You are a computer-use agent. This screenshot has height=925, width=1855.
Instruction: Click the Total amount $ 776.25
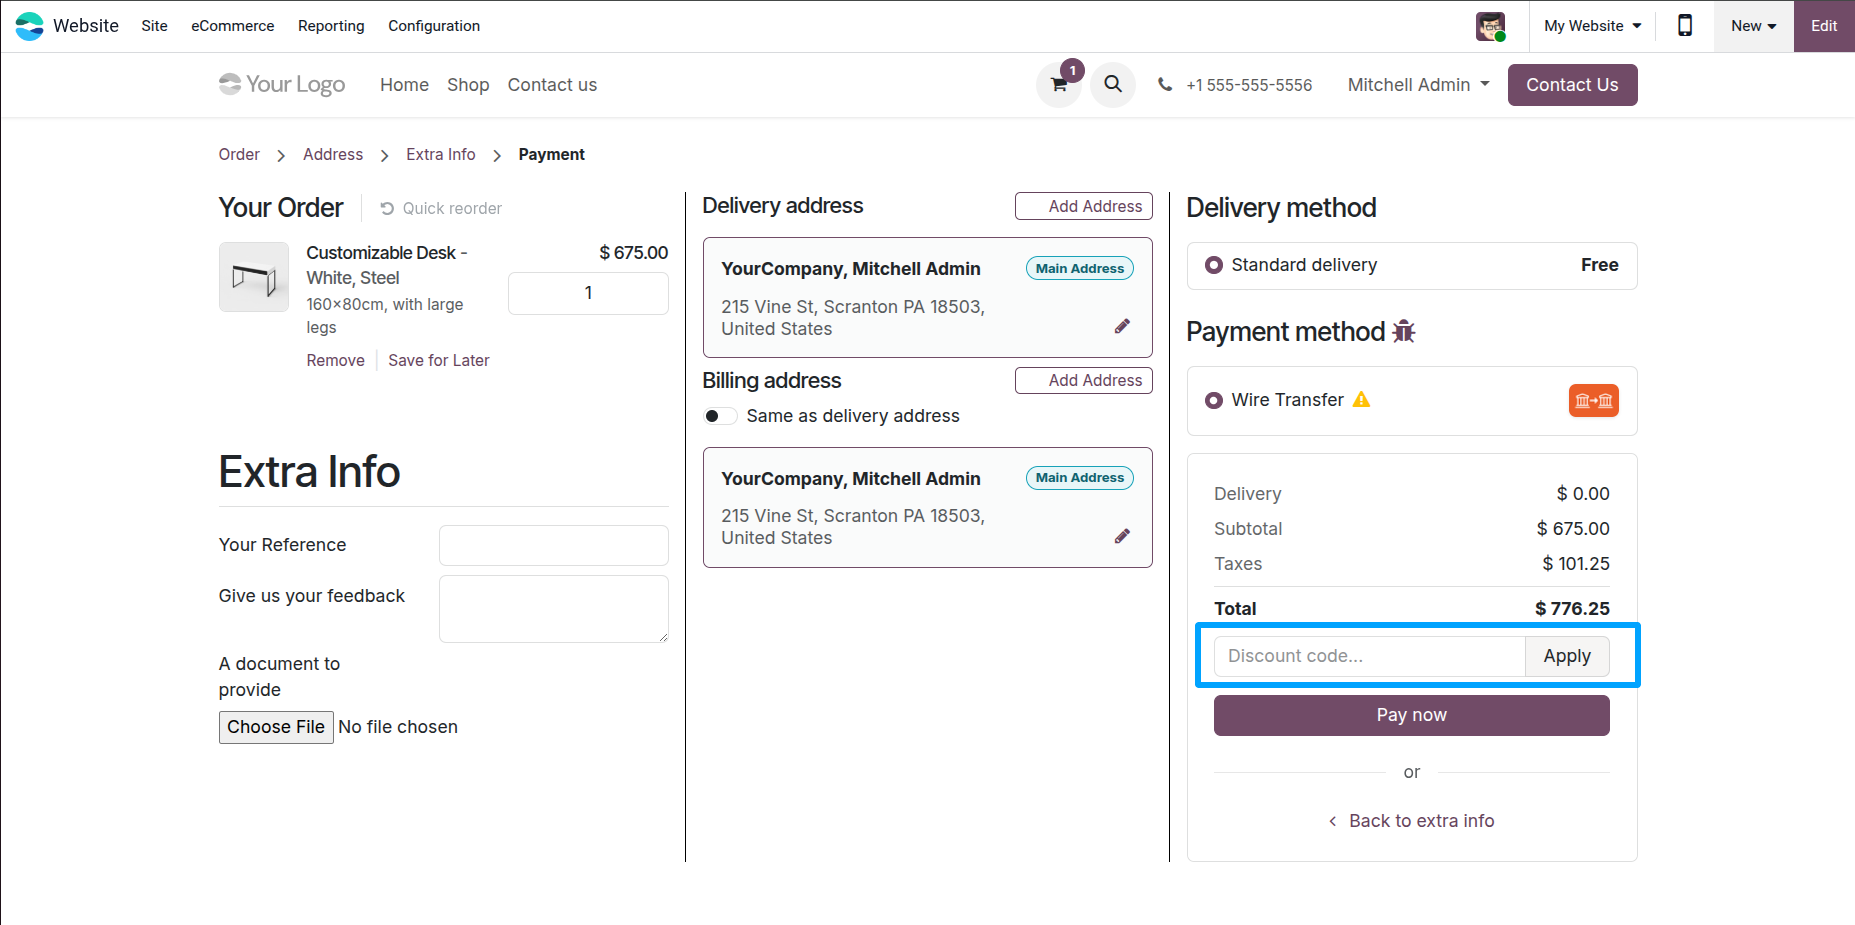click(x=1572, y=609)
